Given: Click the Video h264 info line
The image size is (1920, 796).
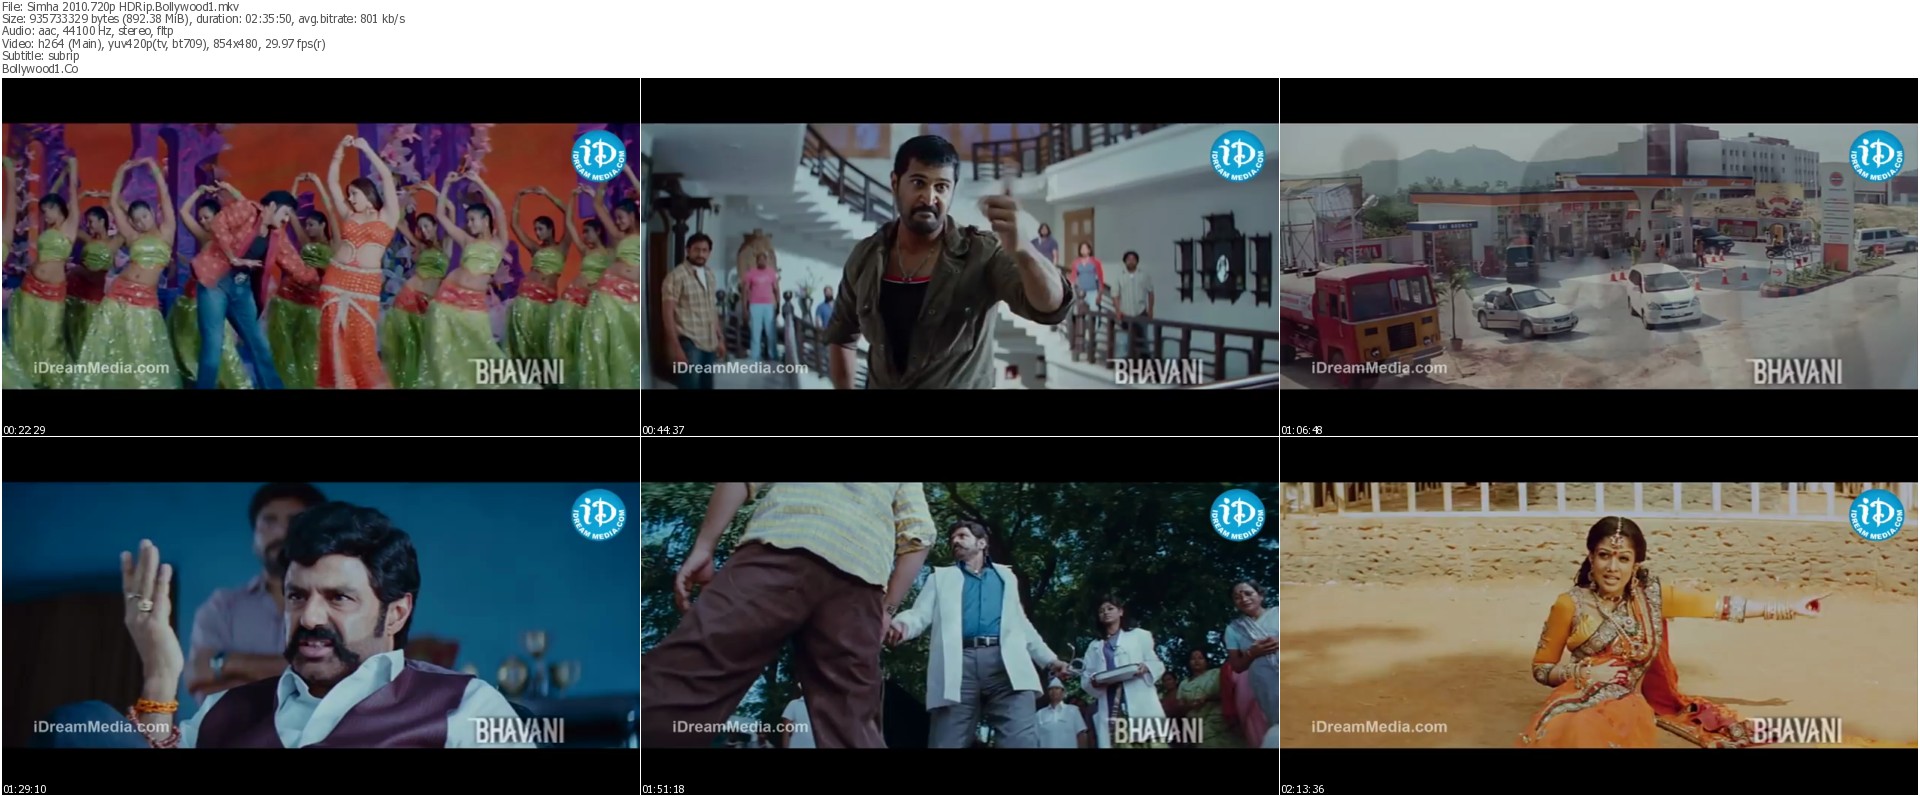Looking at the screenshot, I should tap(163, 44).
